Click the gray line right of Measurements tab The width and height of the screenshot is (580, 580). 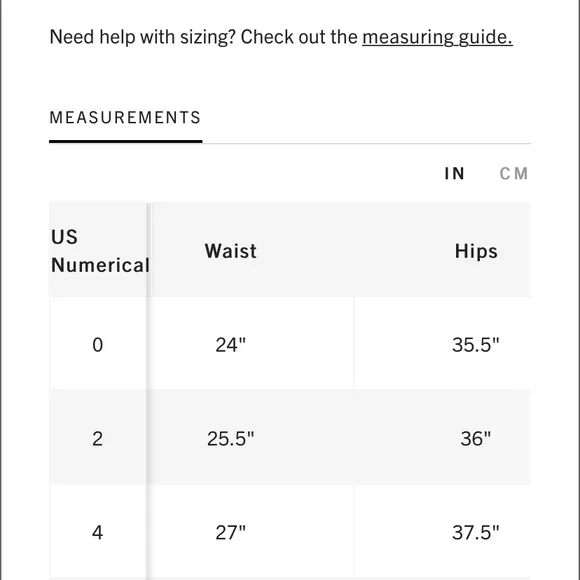point(367,143)
